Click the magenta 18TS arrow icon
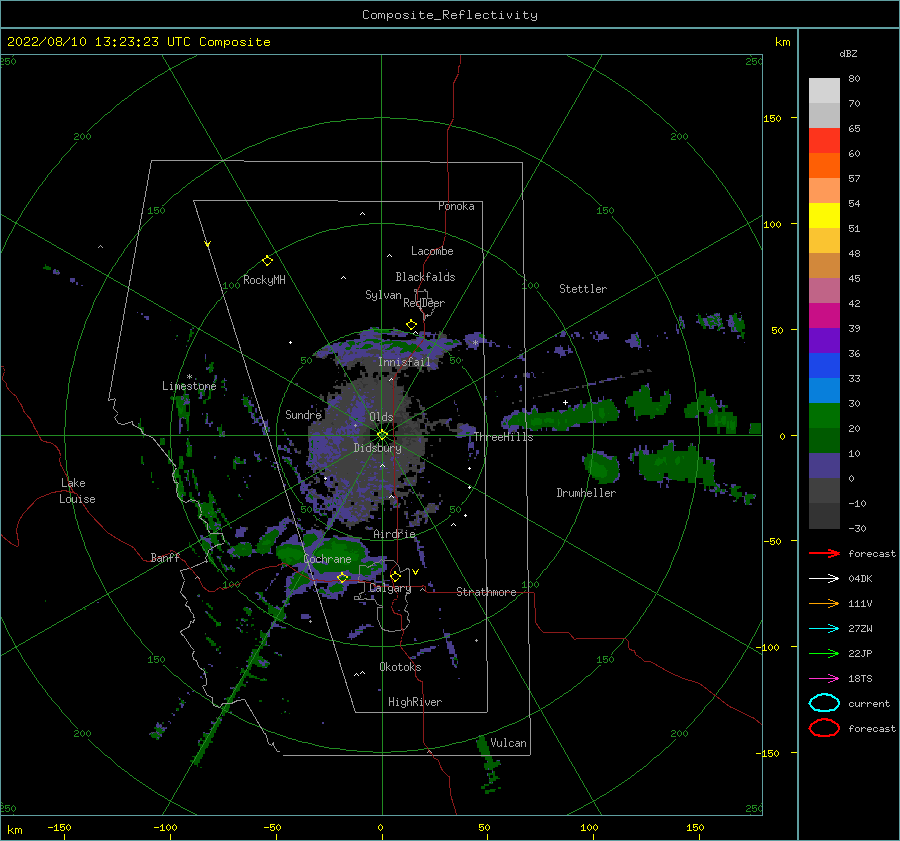 pos(824,679)
